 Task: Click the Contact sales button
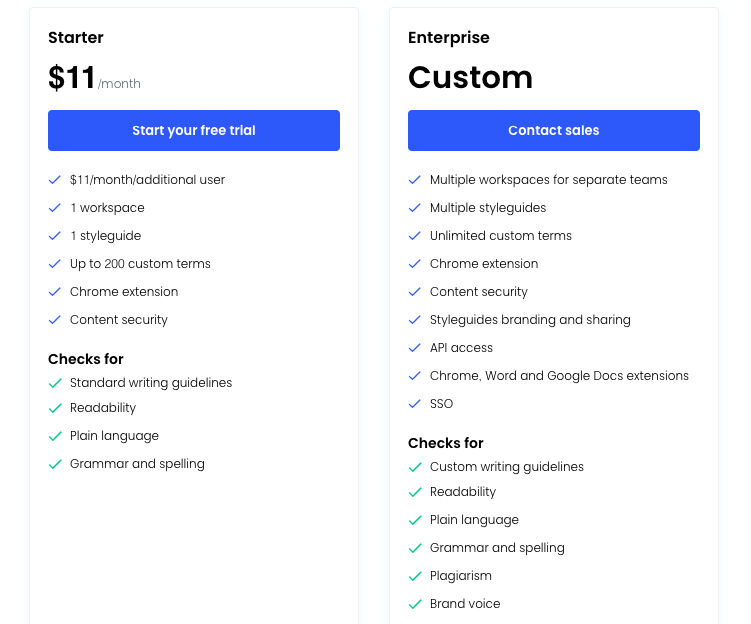[x=554, y=130]
